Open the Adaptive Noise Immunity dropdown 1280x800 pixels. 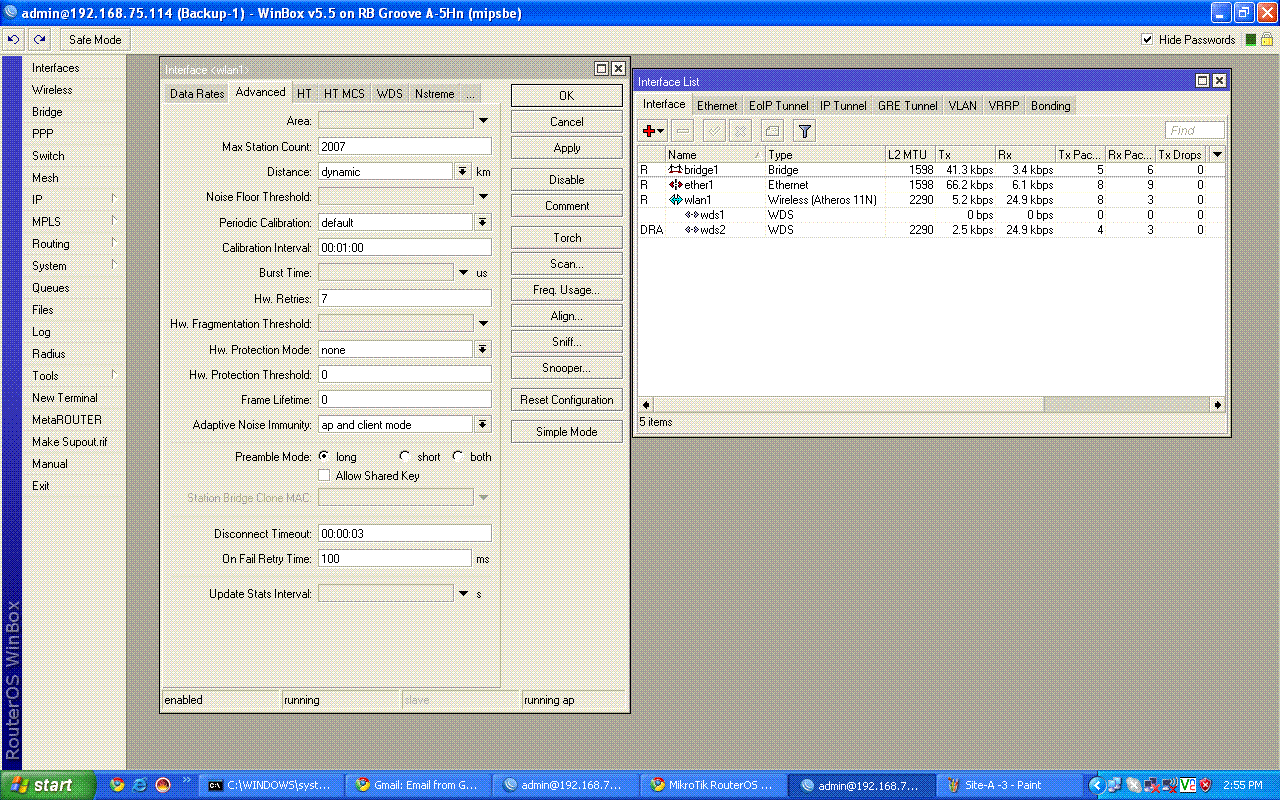483,424
